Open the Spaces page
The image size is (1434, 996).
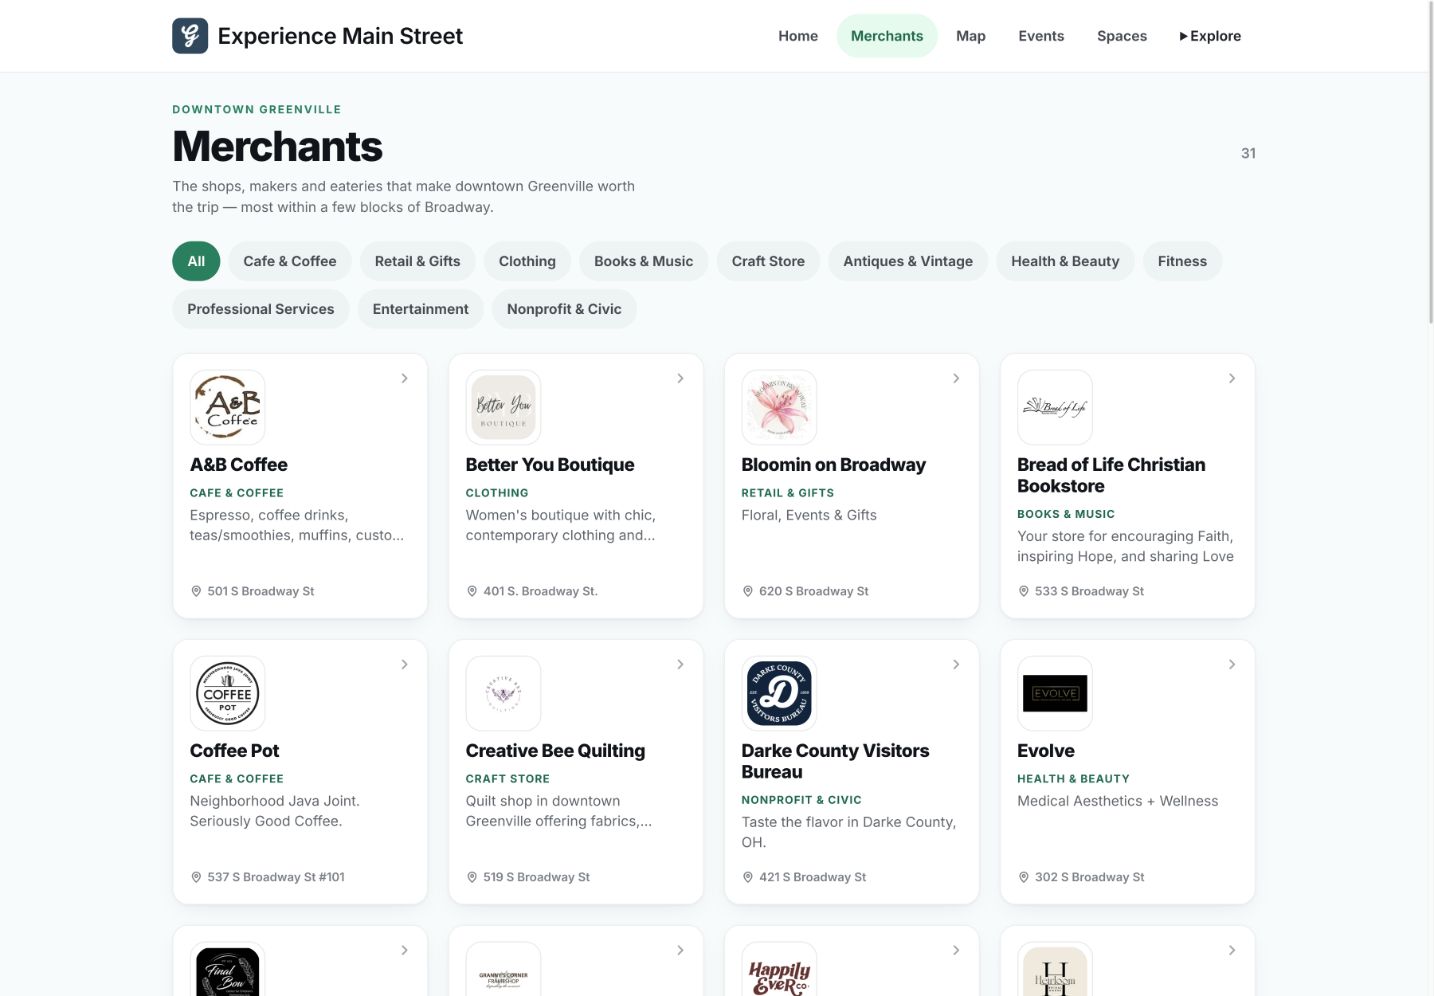(x=1122, y=36)
